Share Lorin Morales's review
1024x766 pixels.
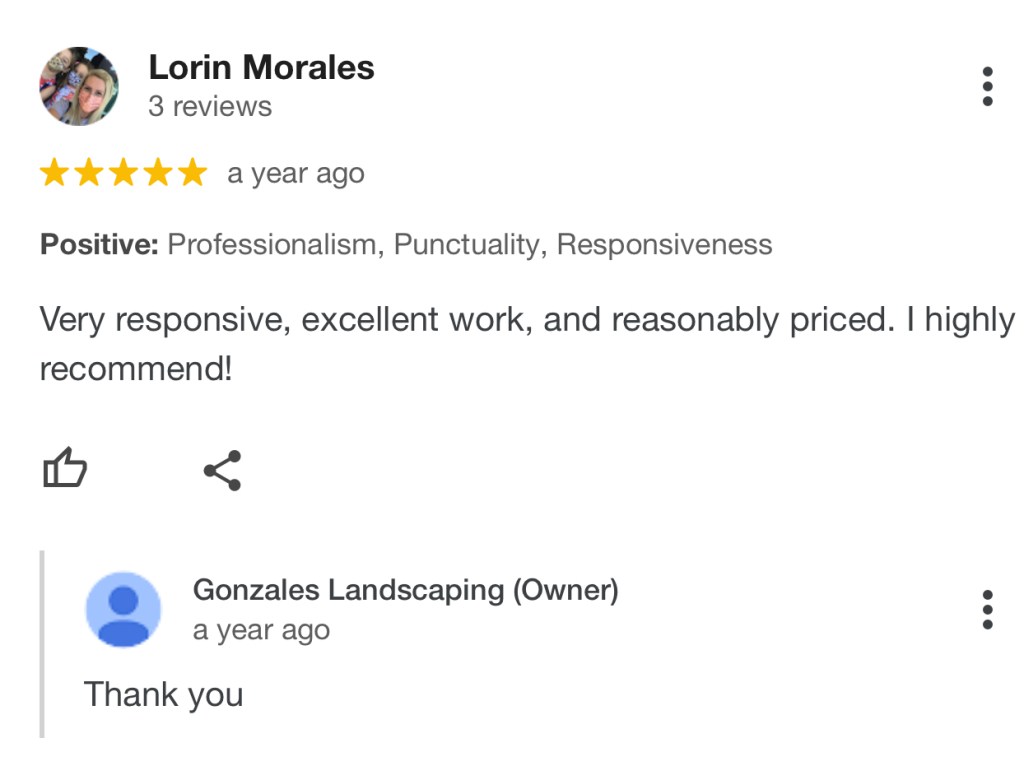pos(222,470)
